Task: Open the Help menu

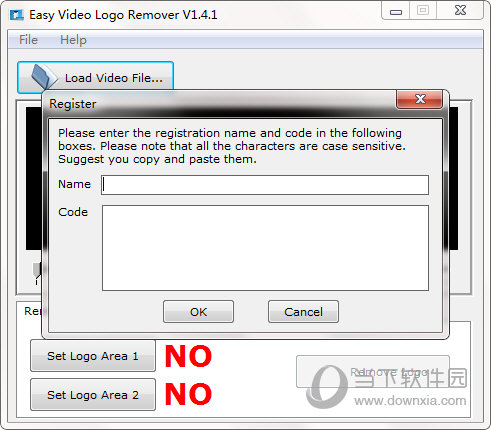Action: pyautogui.click(x=73, y=40)
